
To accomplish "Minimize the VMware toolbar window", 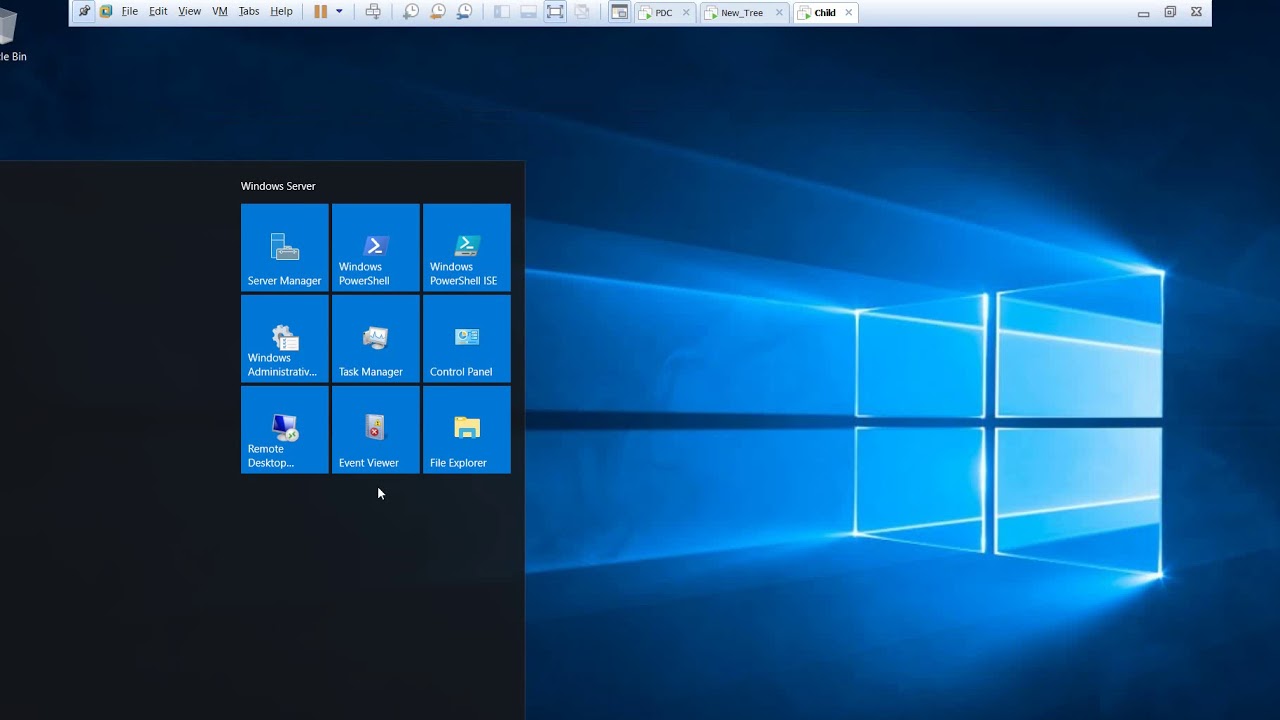I will [x=1143, y=13].
